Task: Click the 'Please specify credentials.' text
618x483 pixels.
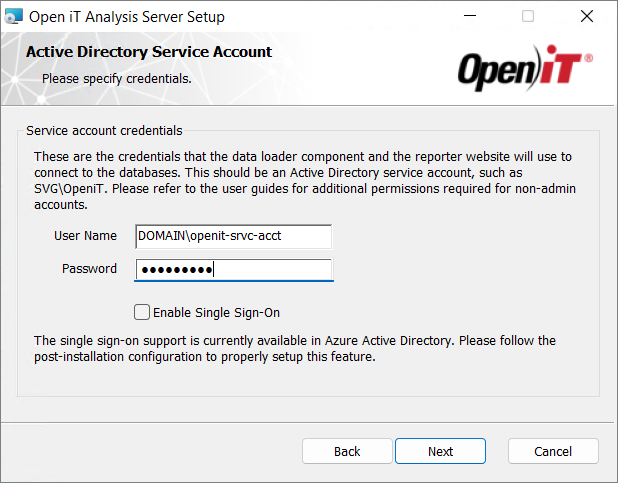Action: click(x=117, y=79)
